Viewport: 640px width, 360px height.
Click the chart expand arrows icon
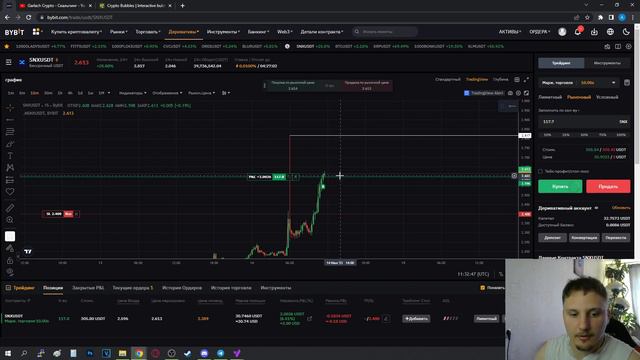(526, 80)
